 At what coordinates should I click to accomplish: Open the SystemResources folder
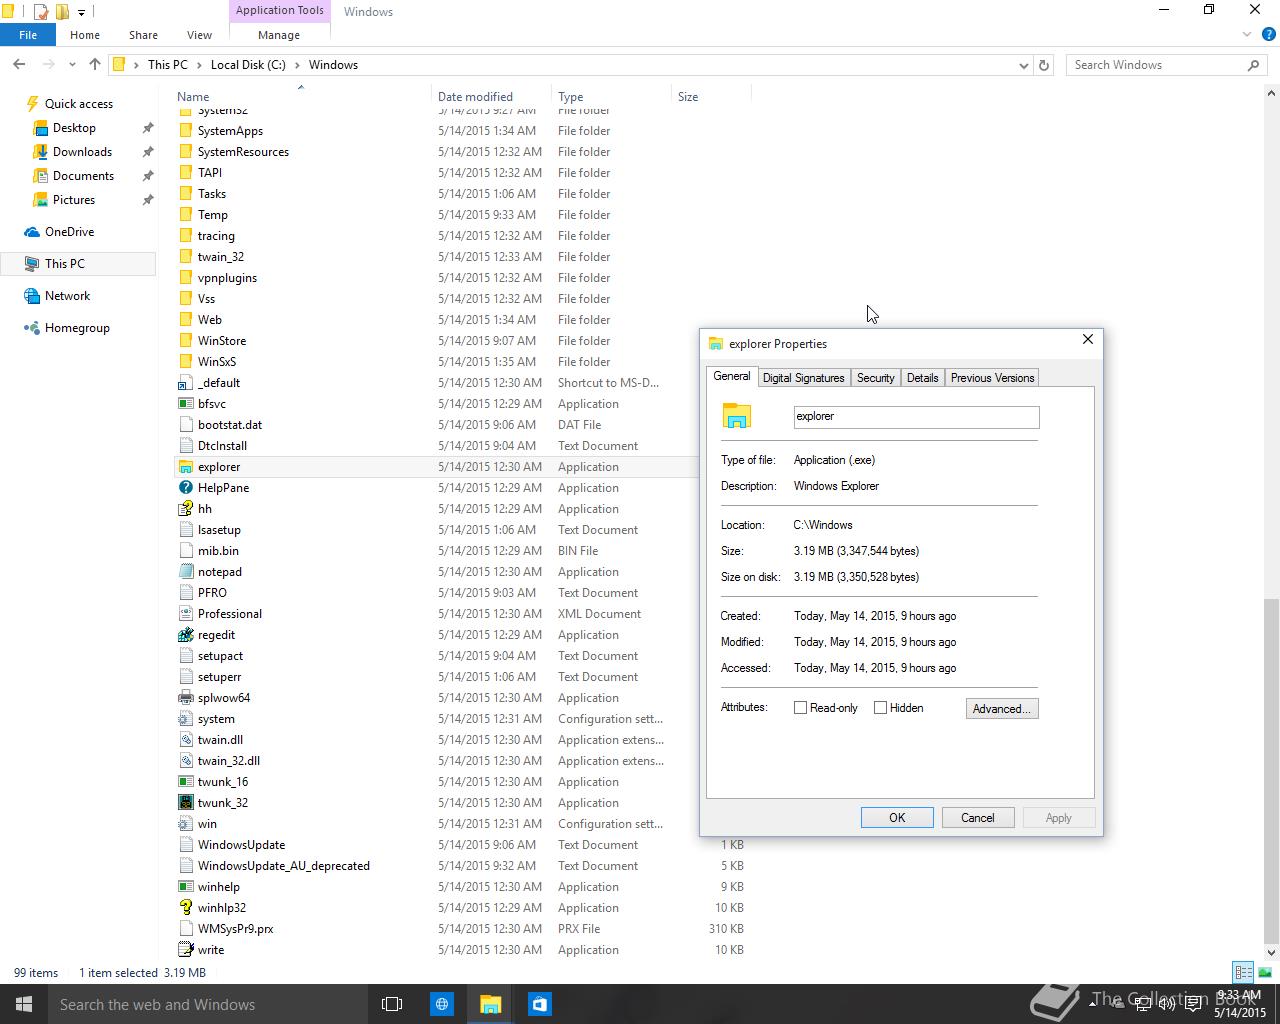(243, 152)
